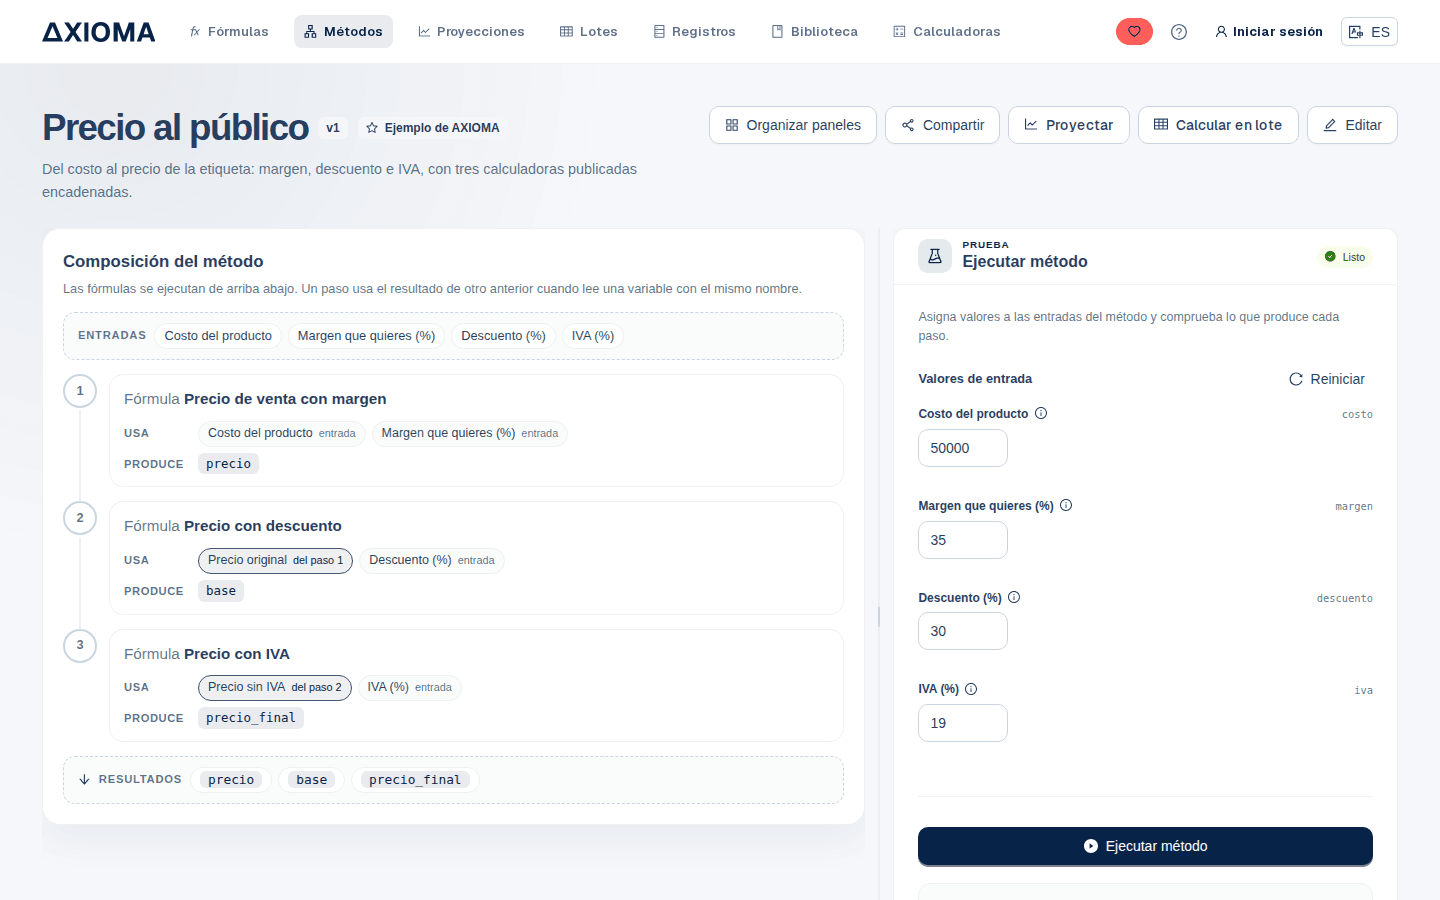Click info icon next to Margen que quieres

click(1066, 505)
